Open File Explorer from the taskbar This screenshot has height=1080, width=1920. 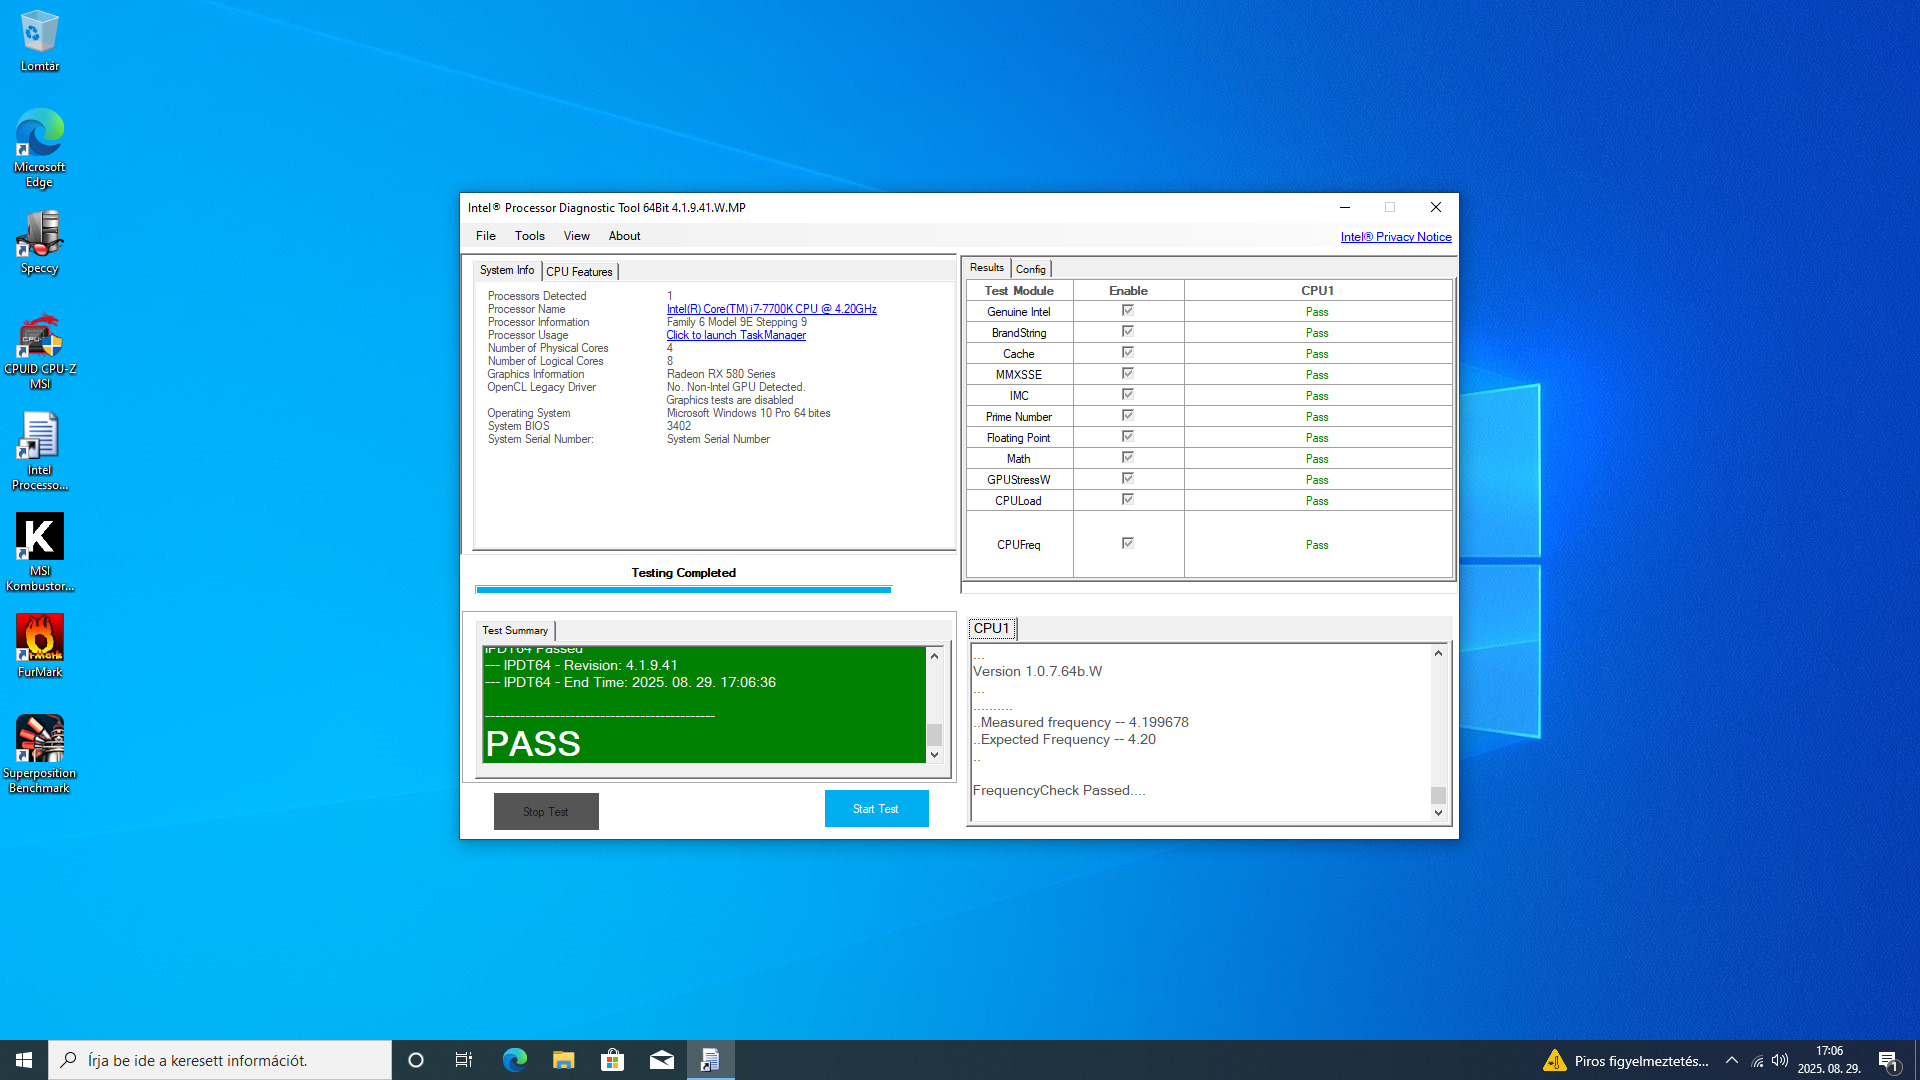pyautogui.click(x=563, y=1060)
